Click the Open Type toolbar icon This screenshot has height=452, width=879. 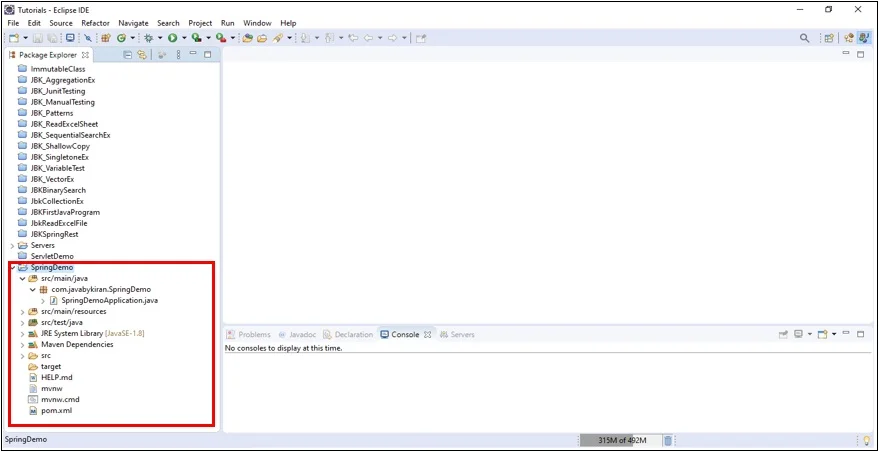point(247,38)
